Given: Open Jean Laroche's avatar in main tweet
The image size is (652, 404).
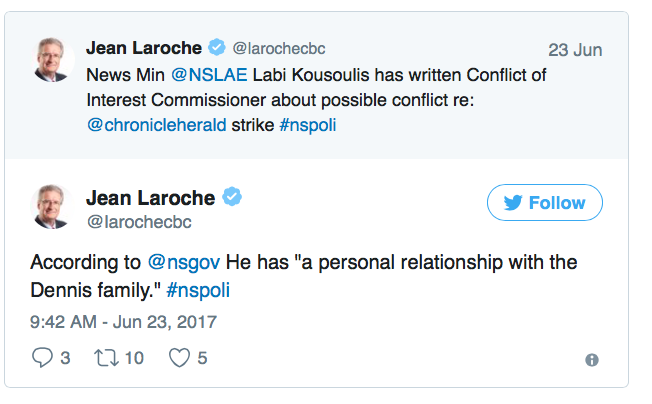Looking at the screenshot, I should point(52,208).
